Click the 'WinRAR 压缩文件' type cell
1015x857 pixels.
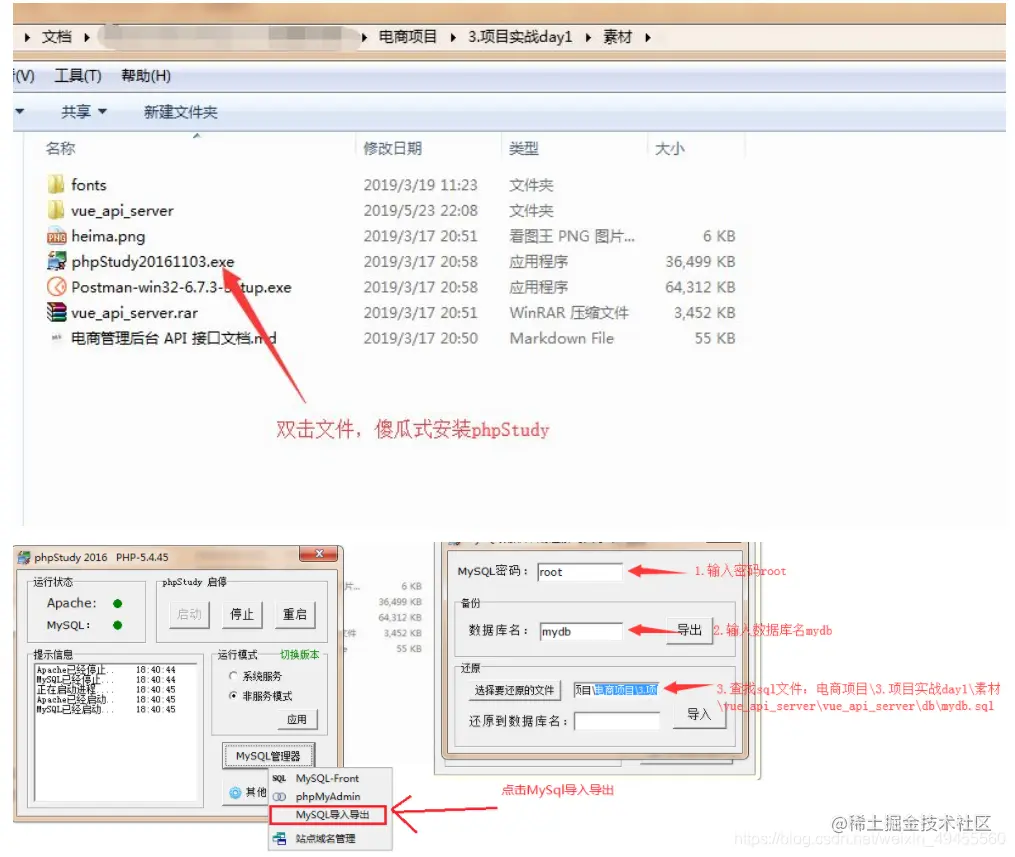(x=568, y=313)
